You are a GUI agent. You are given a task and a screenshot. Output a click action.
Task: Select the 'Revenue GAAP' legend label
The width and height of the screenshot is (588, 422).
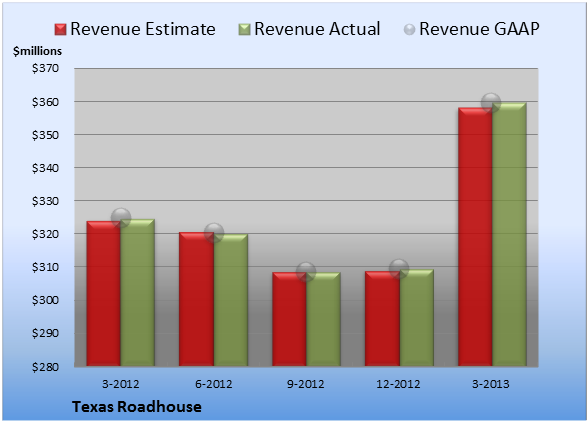pos(479,29)
